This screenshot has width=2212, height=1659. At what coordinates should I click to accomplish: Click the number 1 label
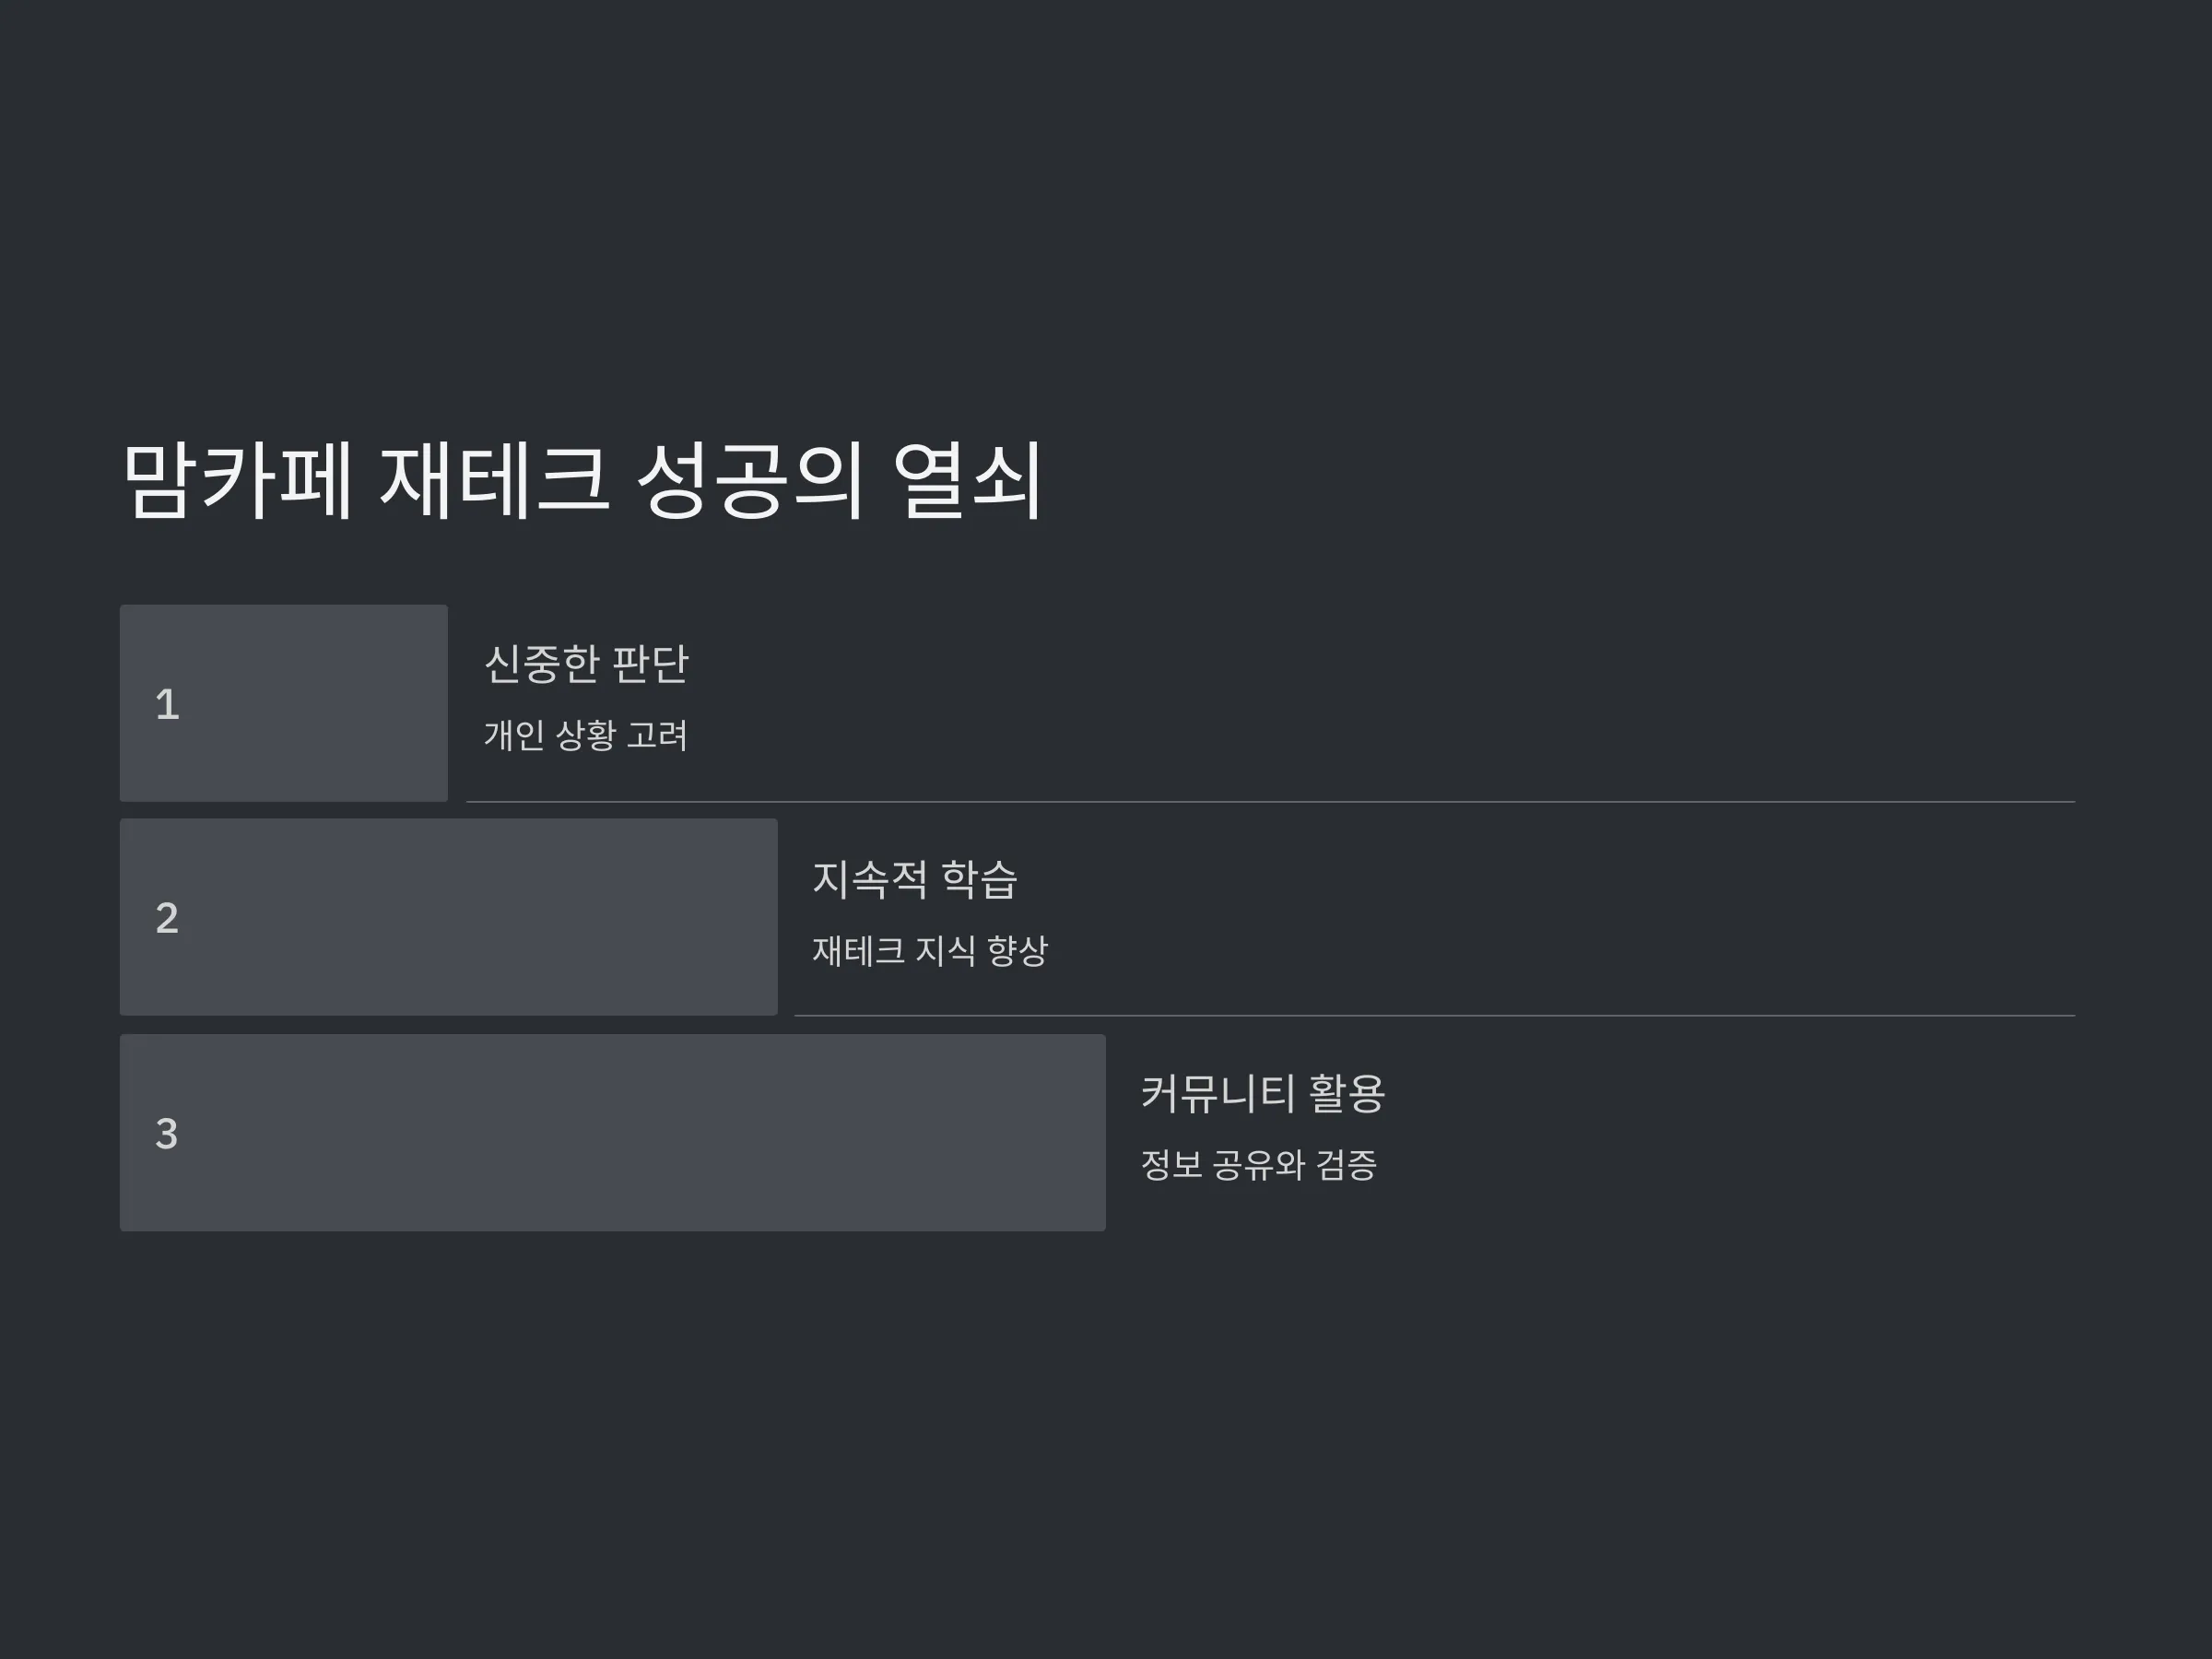[x=167, y=704]
